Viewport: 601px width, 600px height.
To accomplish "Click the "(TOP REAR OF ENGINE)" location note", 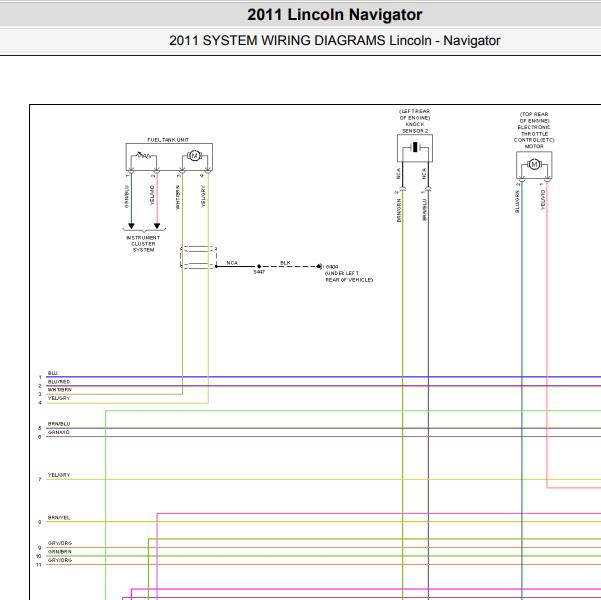I will pyautogui.click(x=534, y=117).
